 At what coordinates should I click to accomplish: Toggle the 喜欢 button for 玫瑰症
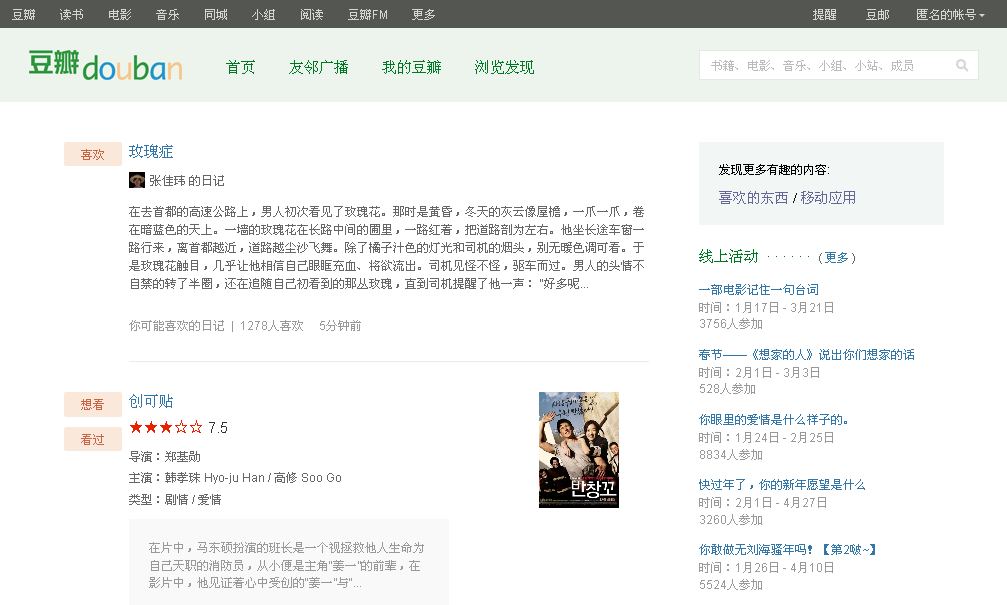coord(93,154)
